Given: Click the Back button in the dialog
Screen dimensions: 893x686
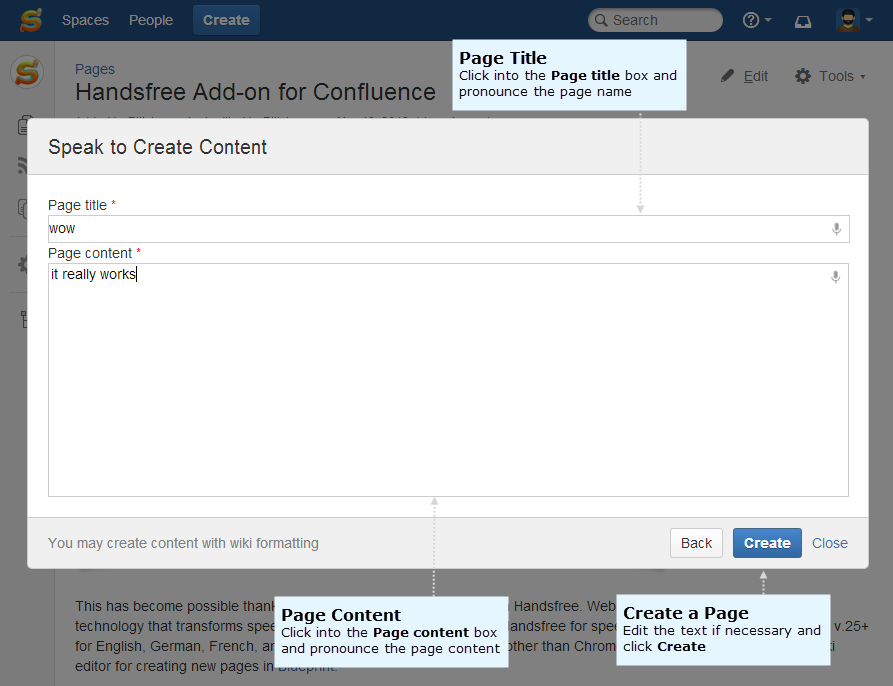Looking at the screenshot, I should click(696, 543).
